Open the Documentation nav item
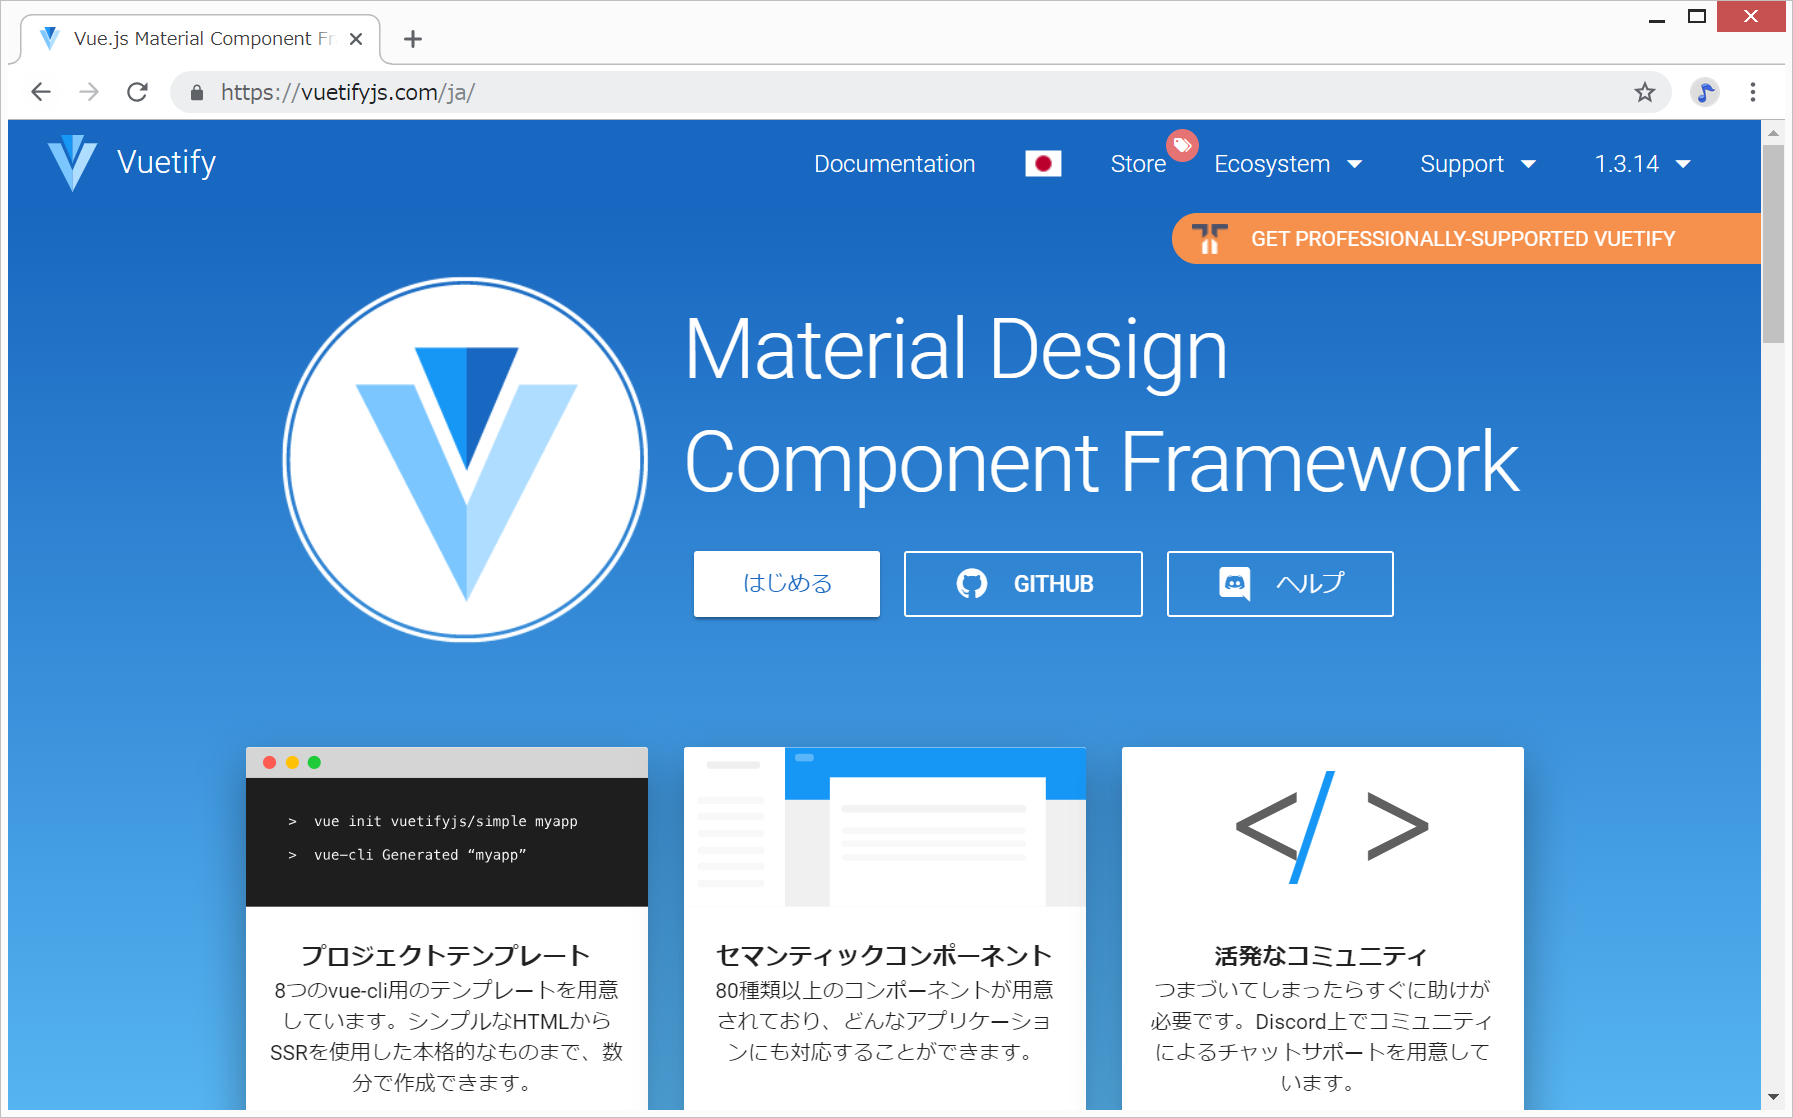 [894, 164]
